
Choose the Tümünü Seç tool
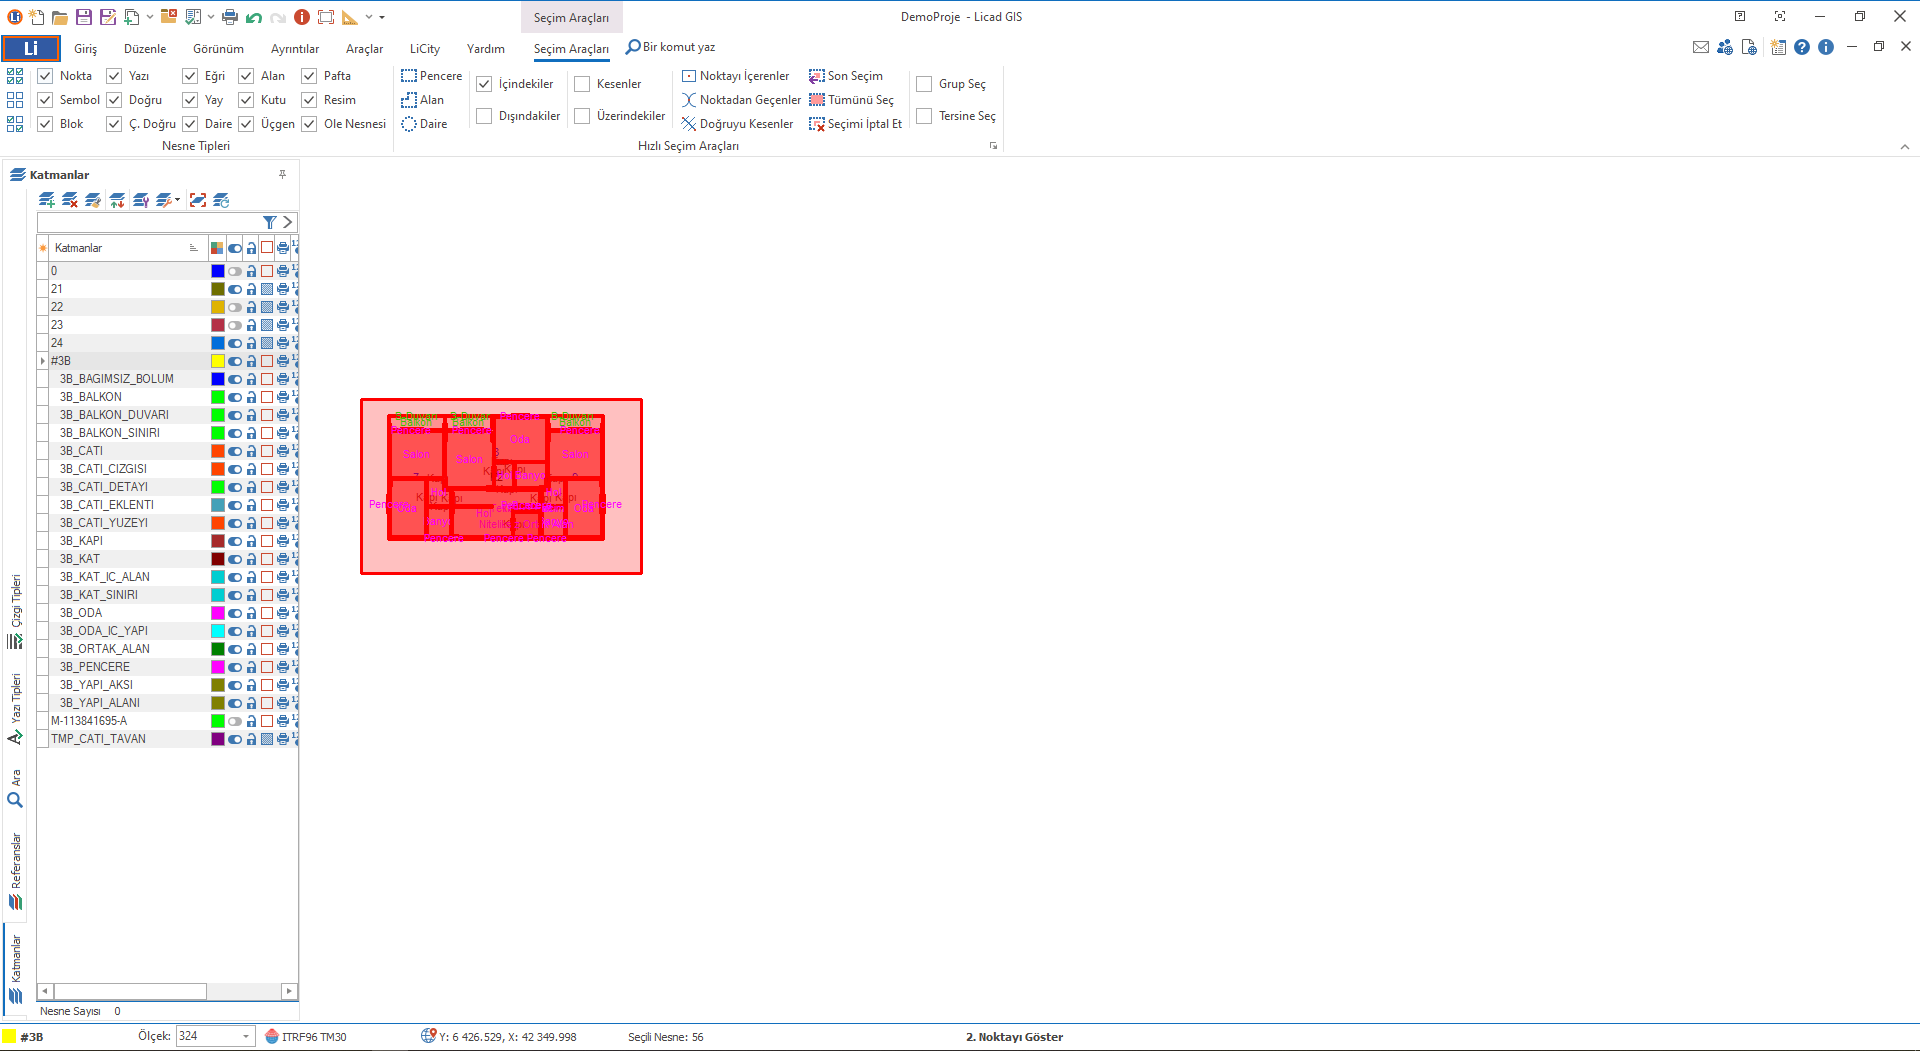(x=852, y=100)
